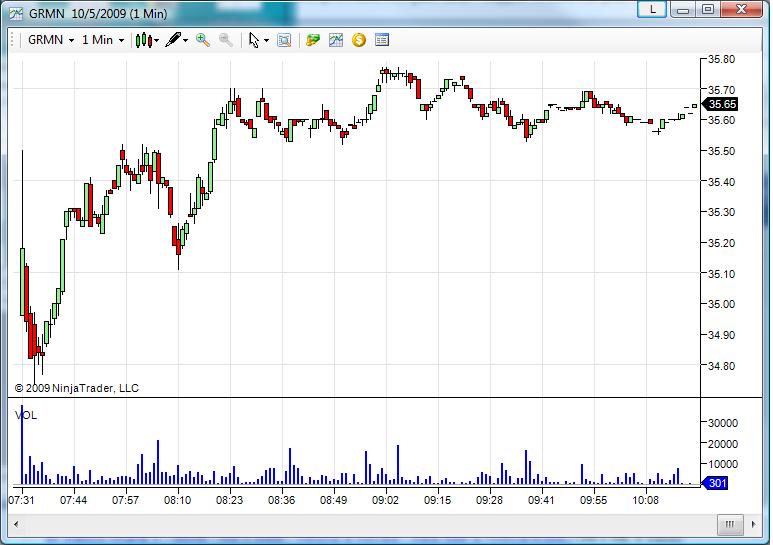Open the chart properties table icon

click(382, 40)
